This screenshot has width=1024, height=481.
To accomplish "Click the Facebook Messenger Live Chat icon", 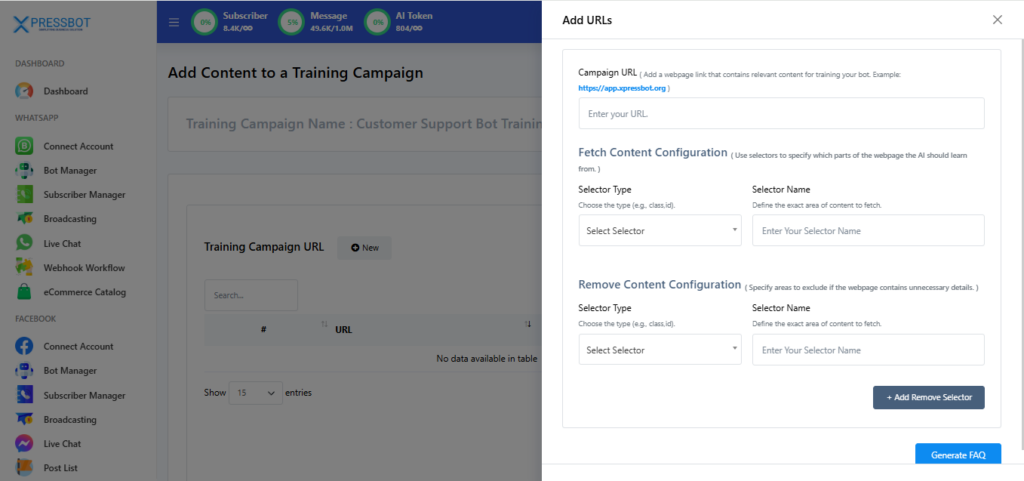I will point(25,443).
